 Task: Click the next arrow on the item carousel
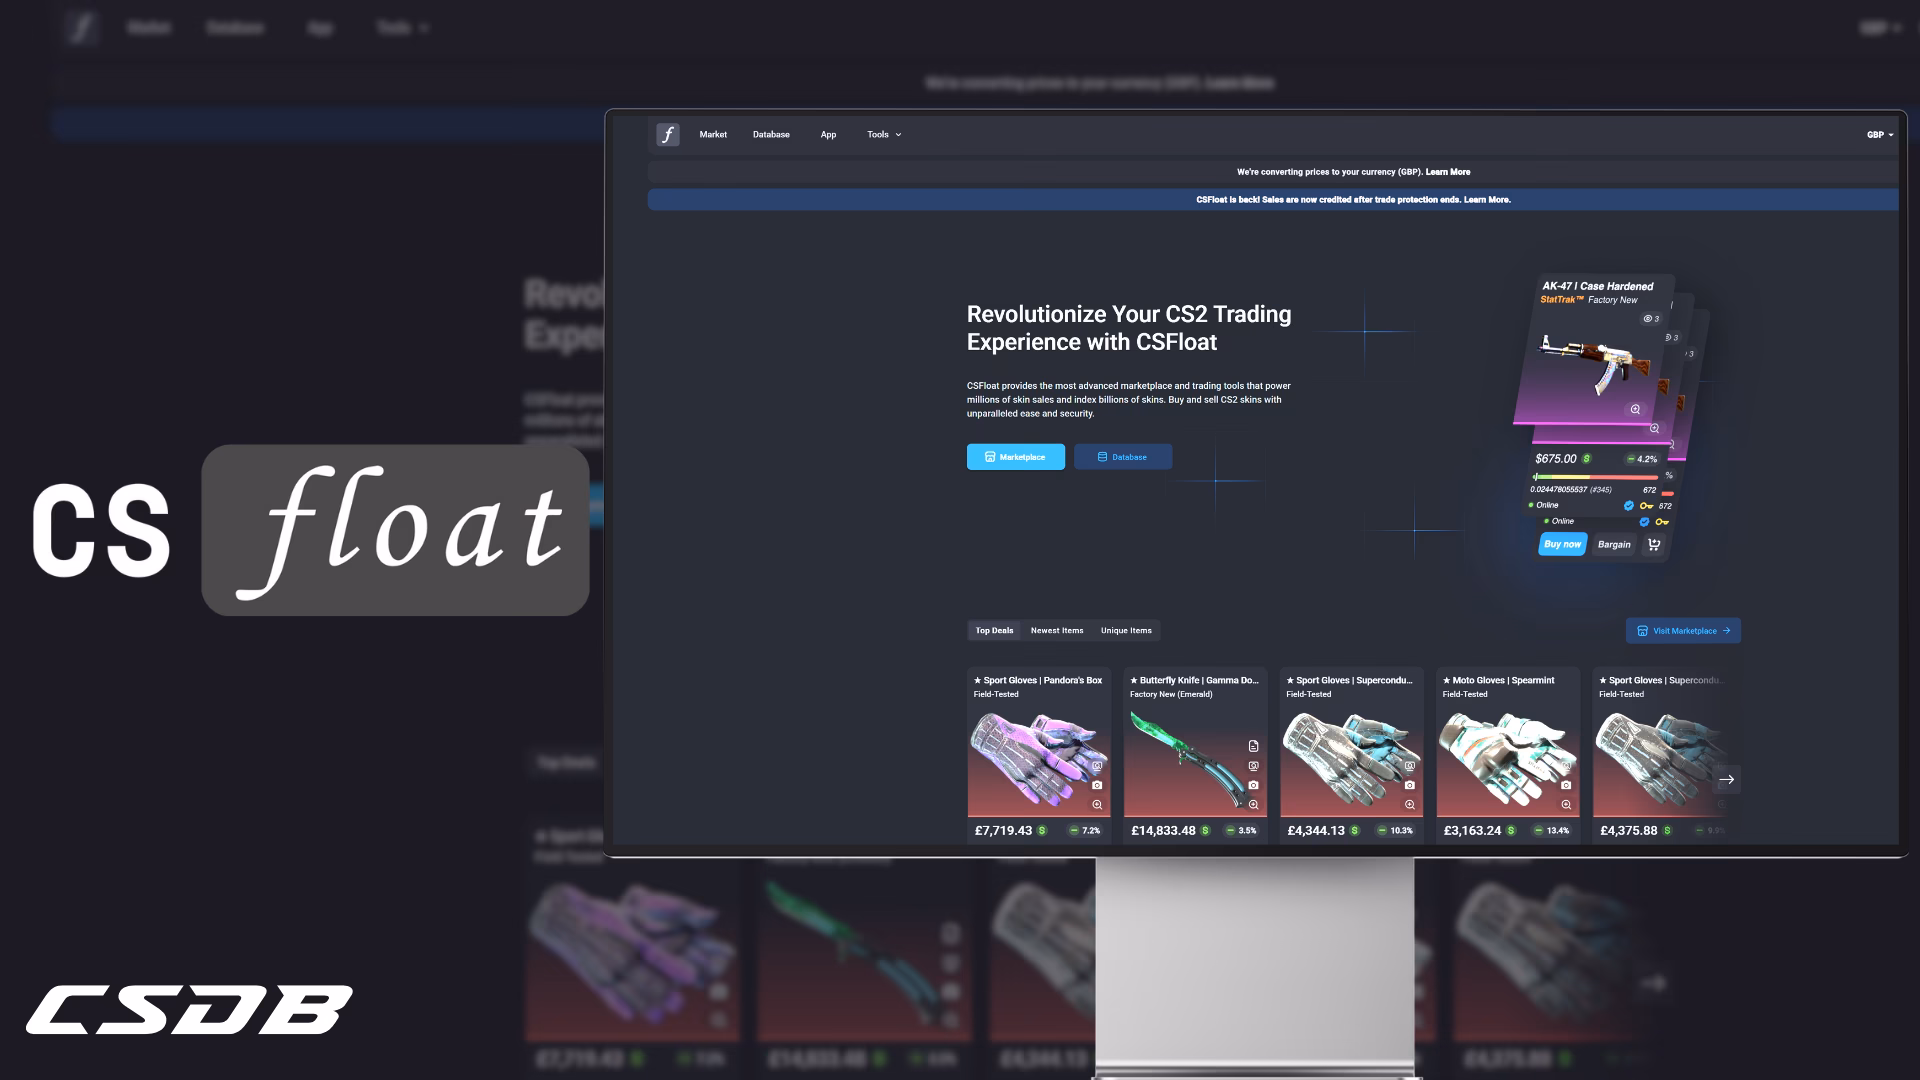click(x=1726, y=780)
